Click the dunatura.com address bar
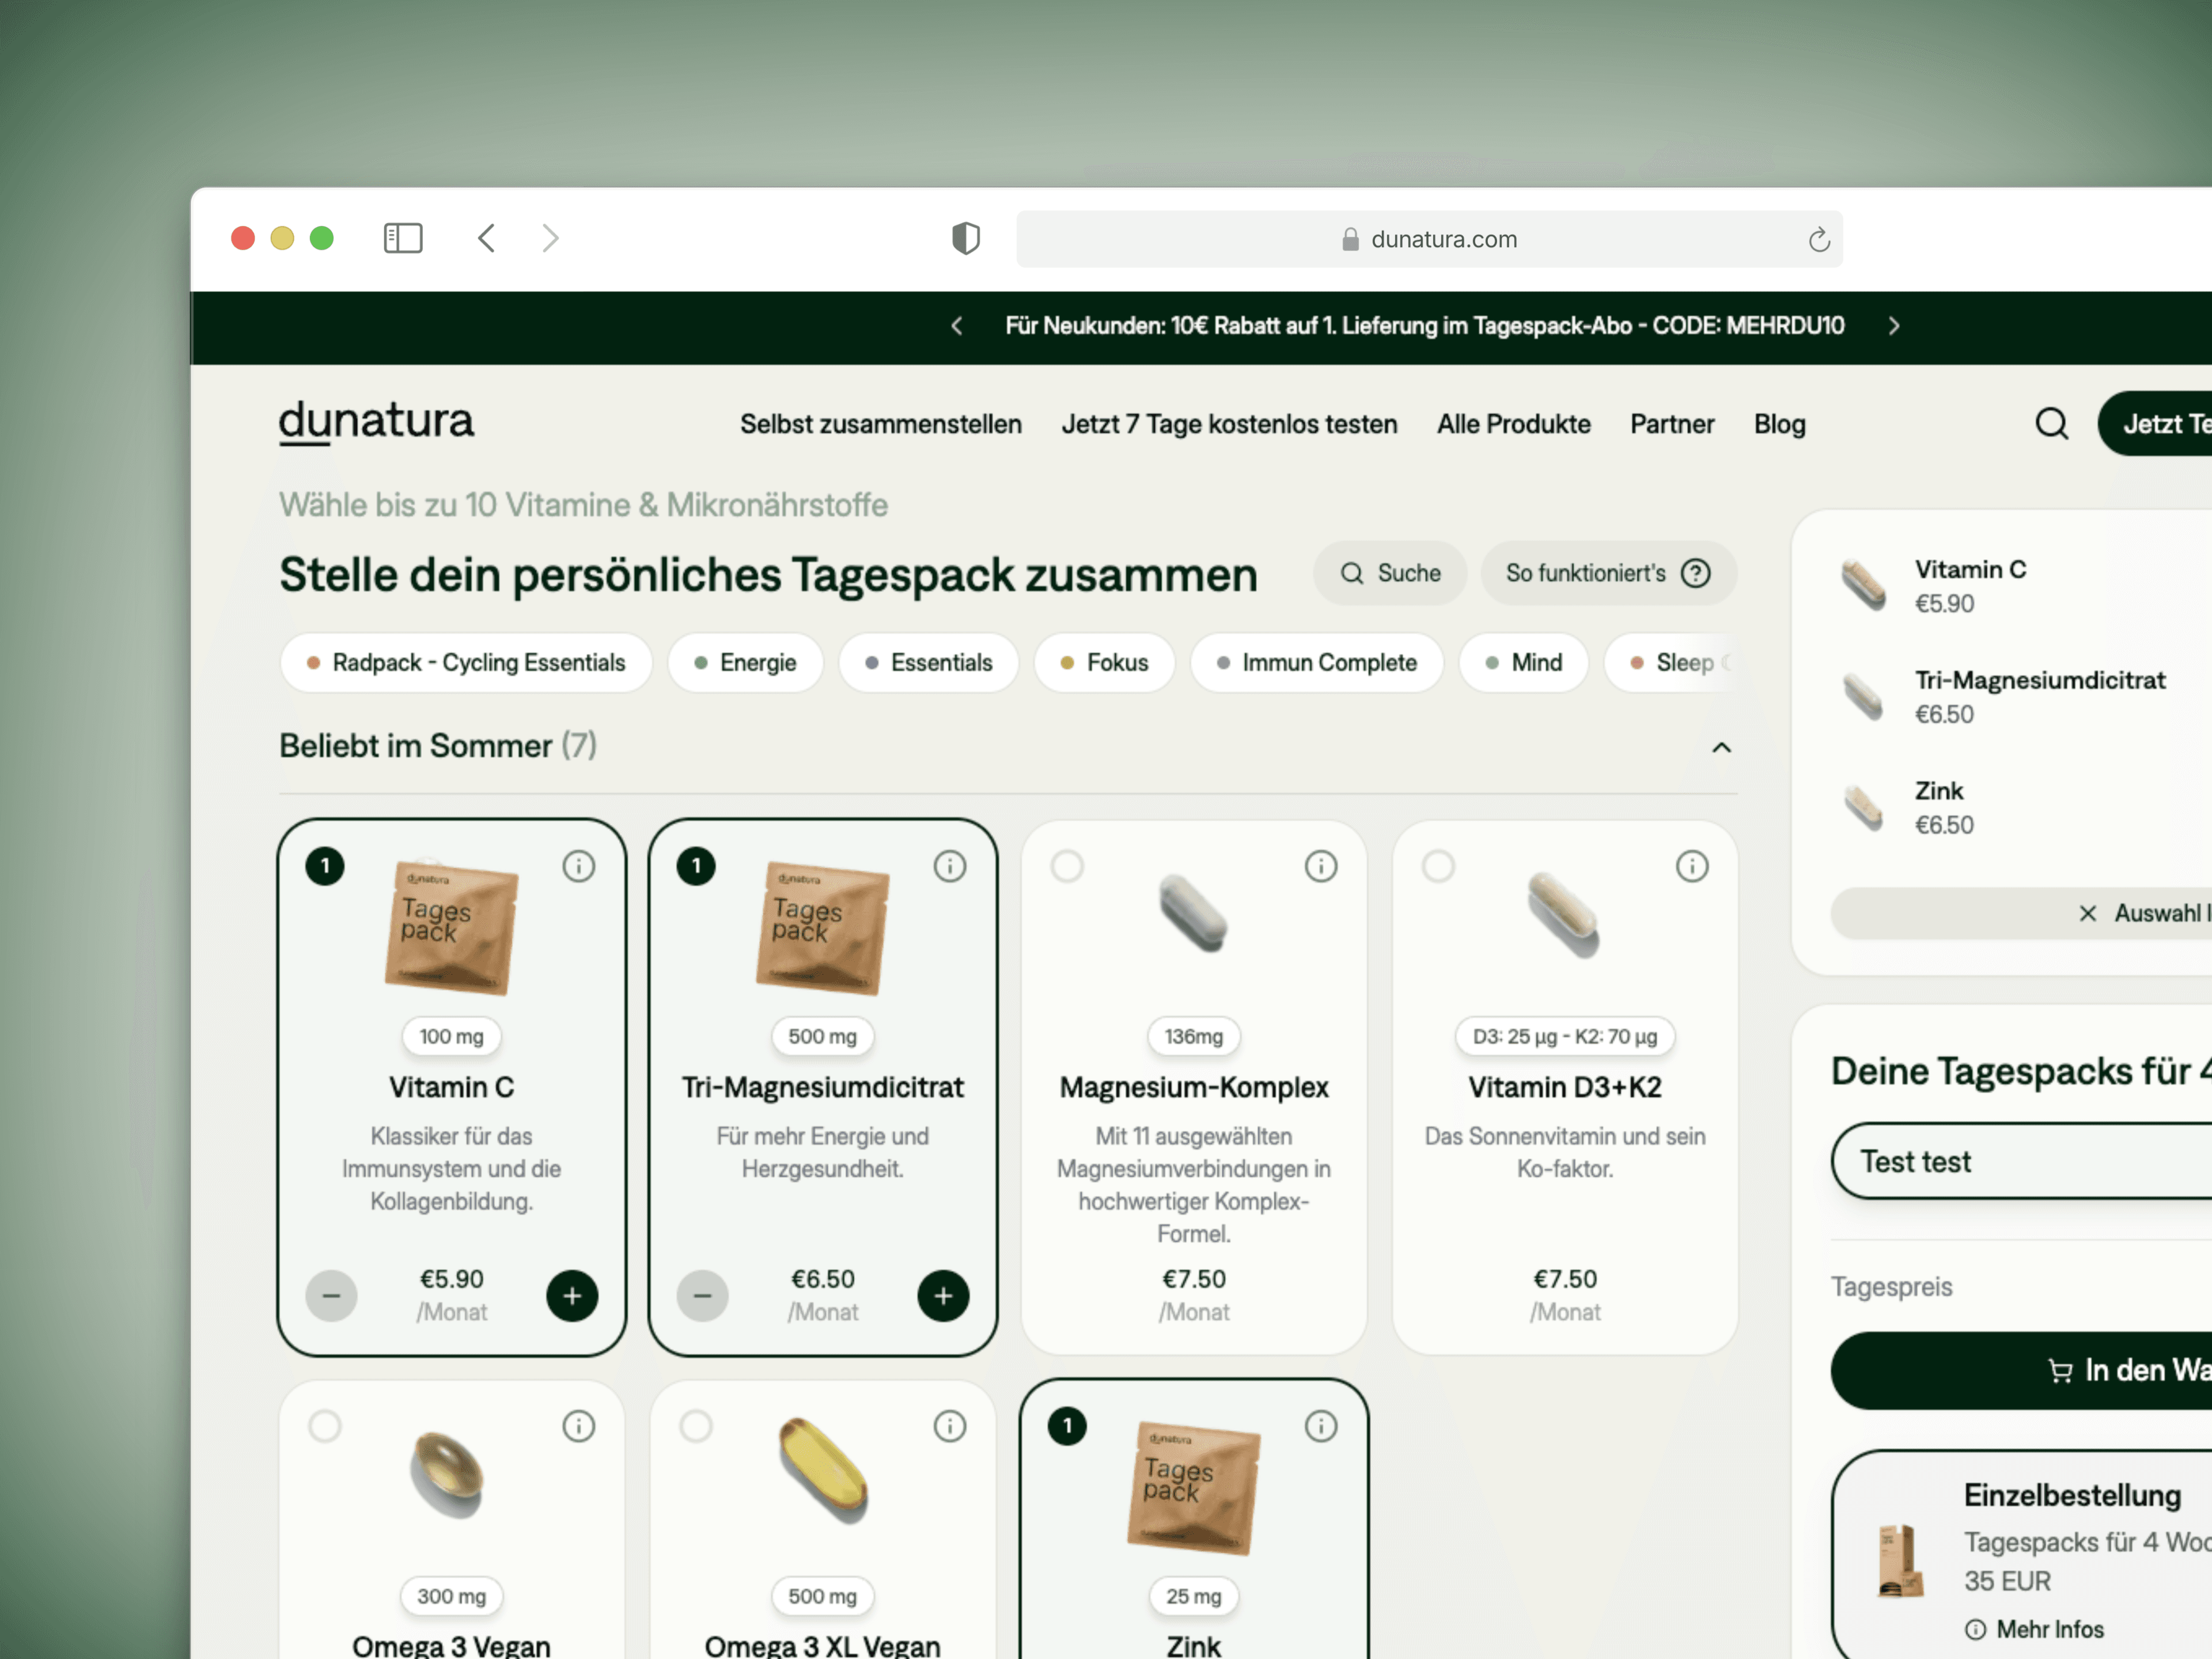 tap(1429, 239)
